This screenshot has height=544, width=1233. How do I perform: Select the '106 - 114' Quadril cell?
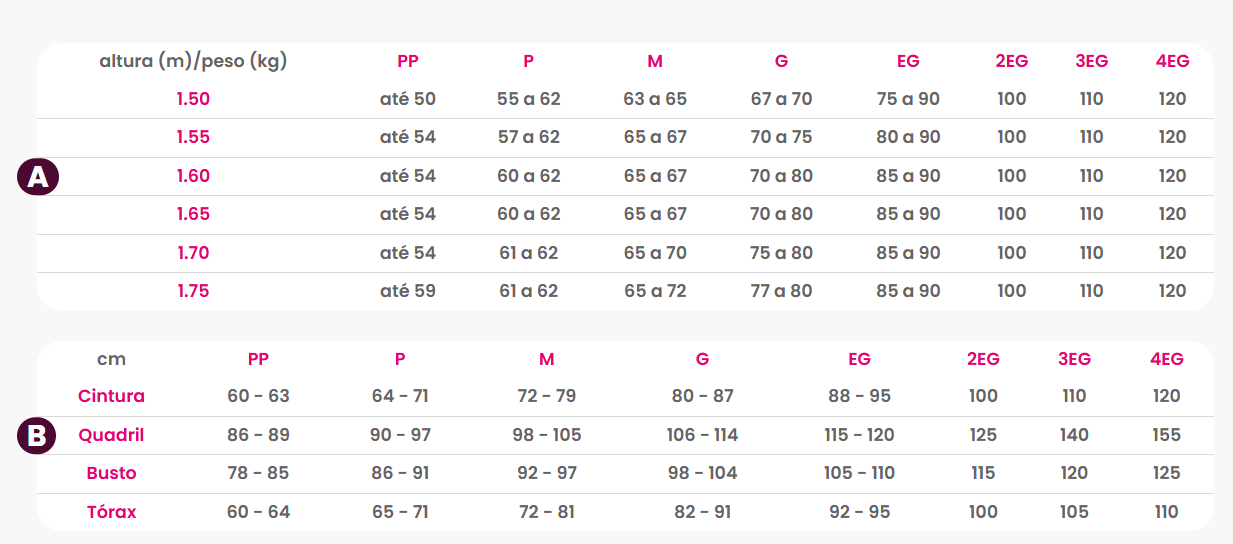click(x=702, y=435)
